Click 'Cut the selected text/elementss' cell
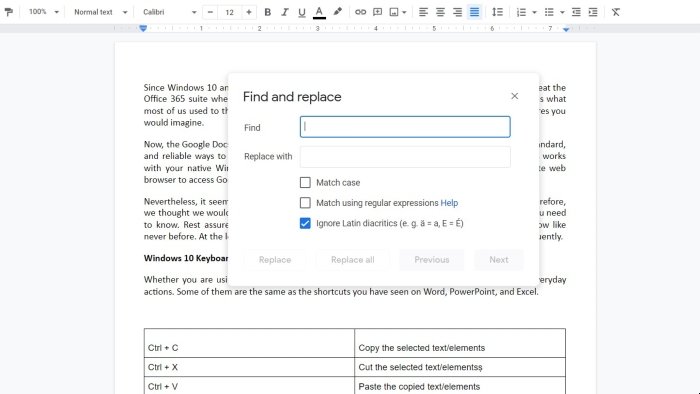Screen dimensions: 700x394 pos(460,367)
